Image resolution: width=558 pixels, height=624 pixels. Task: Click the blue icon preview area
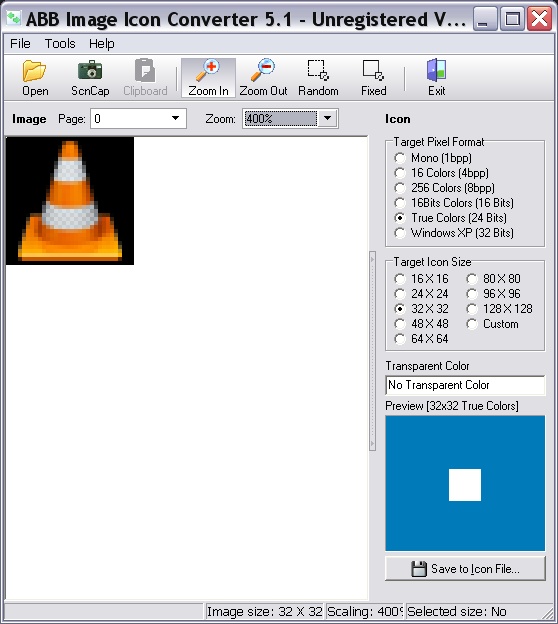465,483
